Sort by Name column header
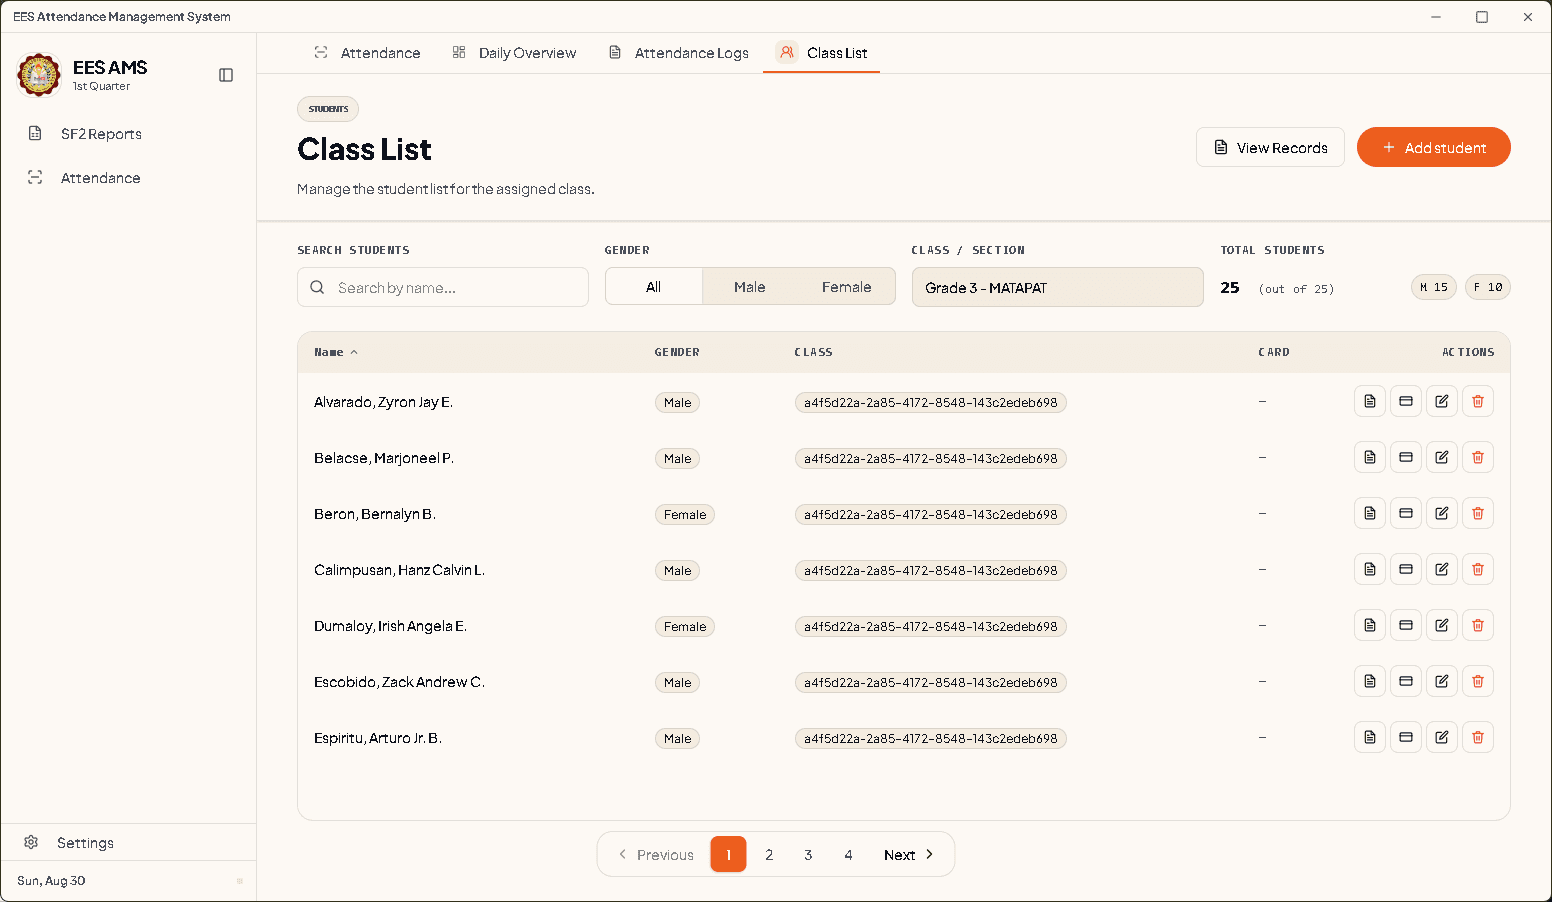Viewport: 1552px width, 902px height. point(336,352)
